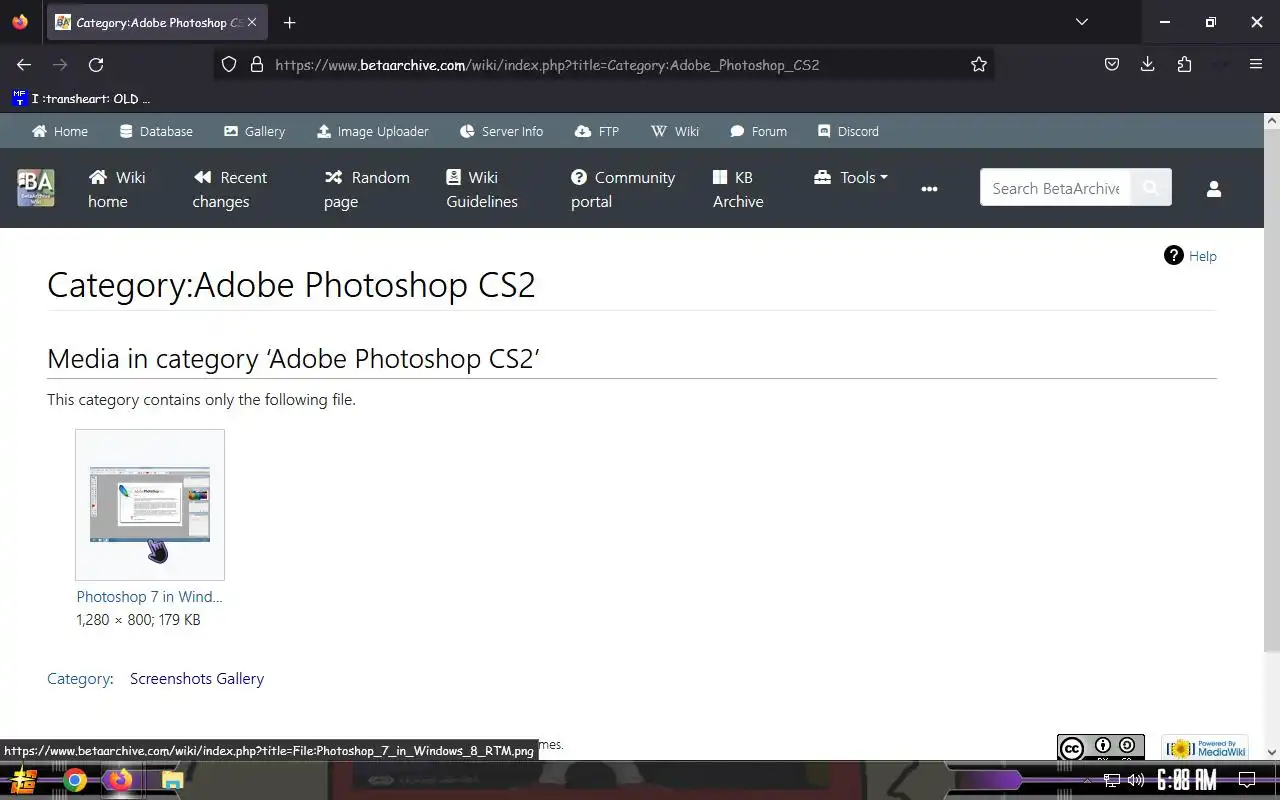Go back in browser history
Viewport: 1280px width, 800px height.
[24, 64]
